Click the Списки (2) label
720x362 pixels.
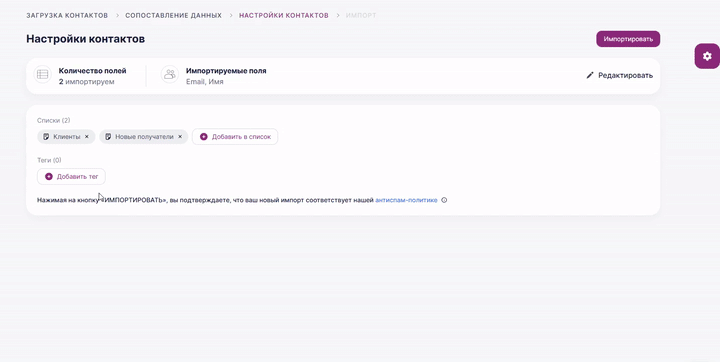click(54, 120)
